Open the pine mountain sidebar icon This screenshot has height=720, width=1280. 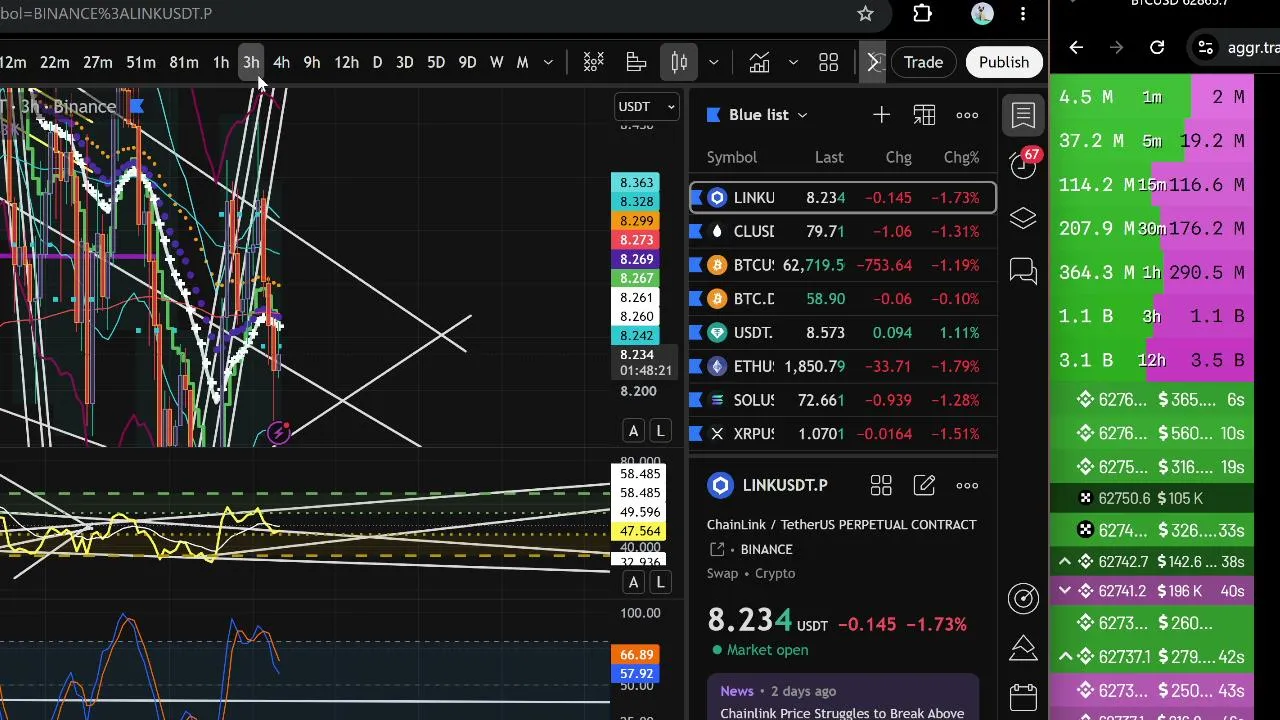coord(1023,647)
